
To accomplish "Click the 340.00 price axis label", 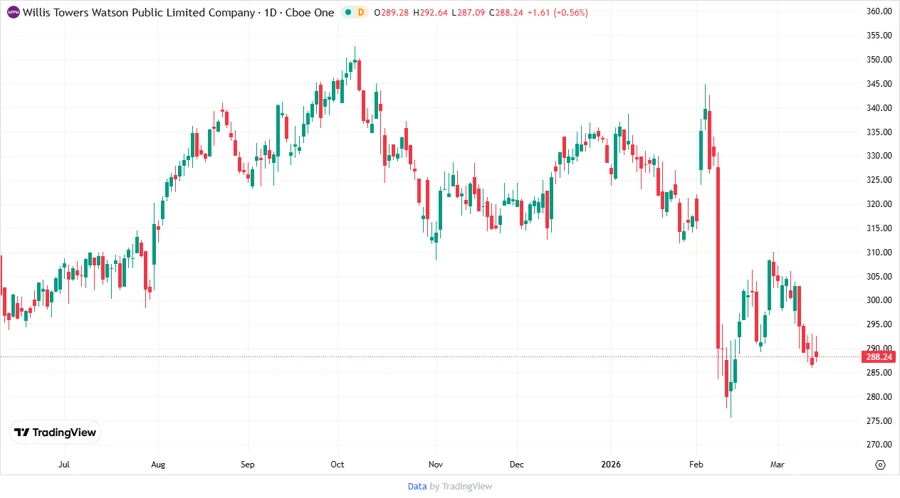I will (879, 108).
